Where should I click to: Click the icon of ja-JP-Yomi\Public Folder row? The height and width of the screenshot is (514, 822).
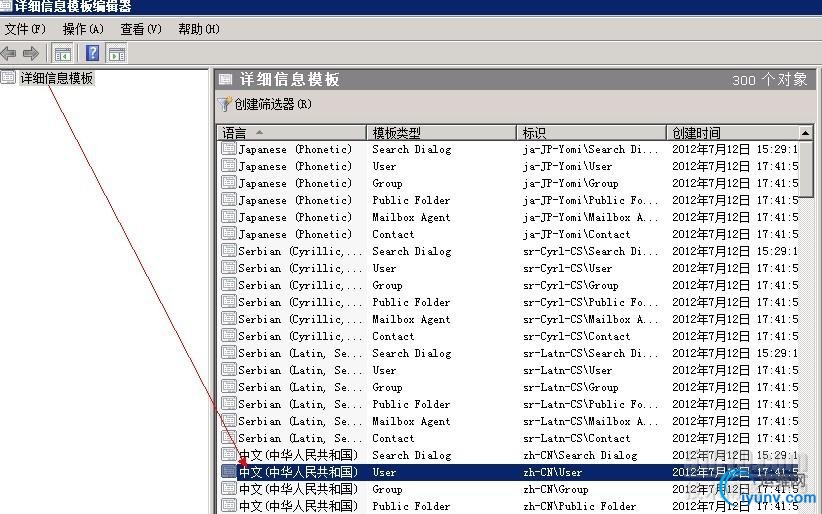click(229, 200)
